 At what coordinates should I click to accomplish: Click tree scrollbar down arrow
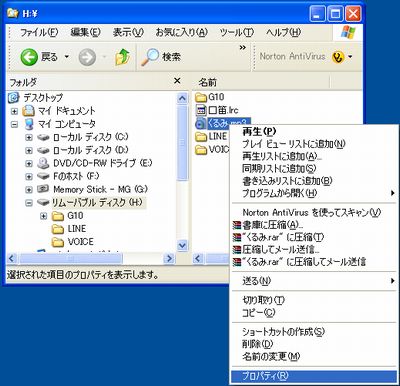click(182, 246)
